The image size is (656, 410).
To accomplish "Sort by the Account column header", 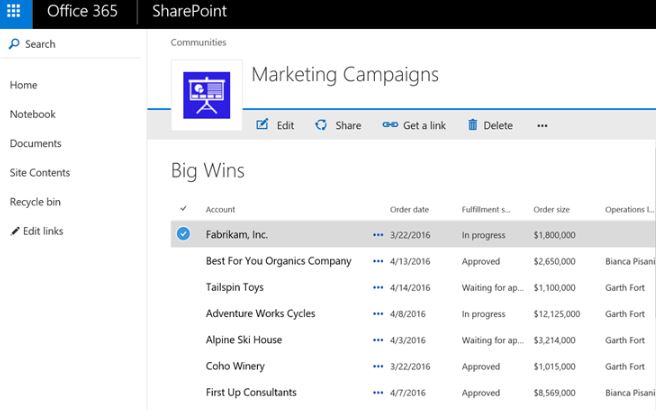I will click(x=220, y=210).
